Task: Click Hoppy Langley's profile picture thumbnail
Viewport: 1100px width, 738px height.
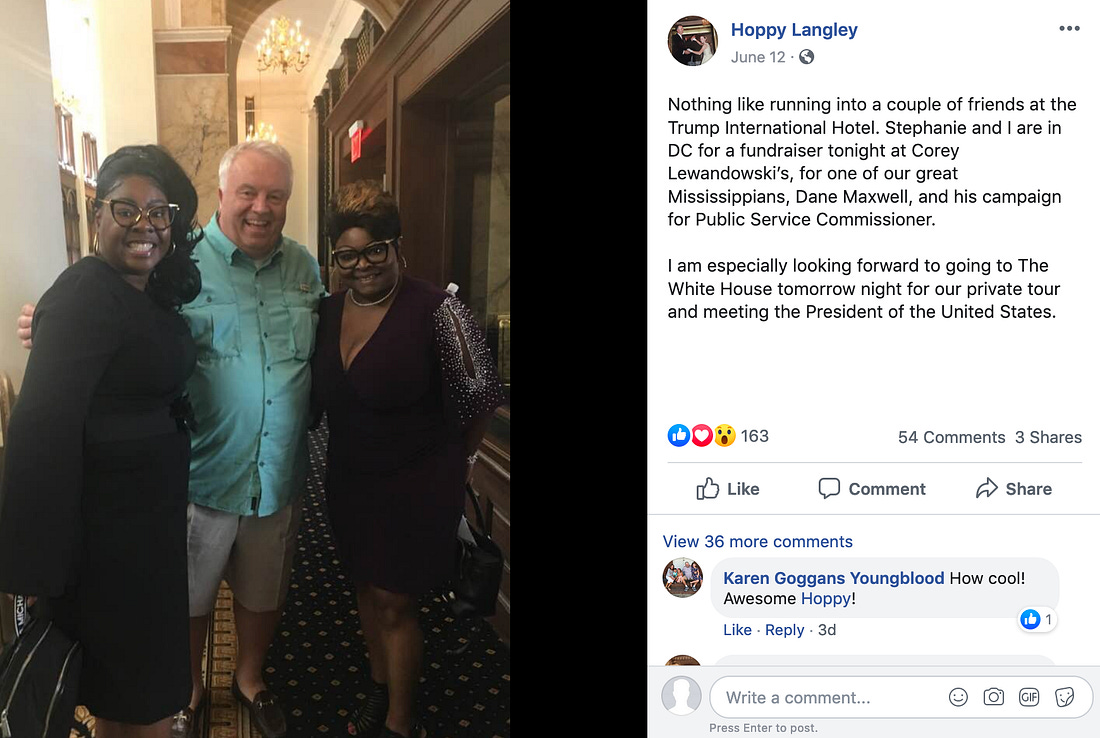Action: point(692,41)
